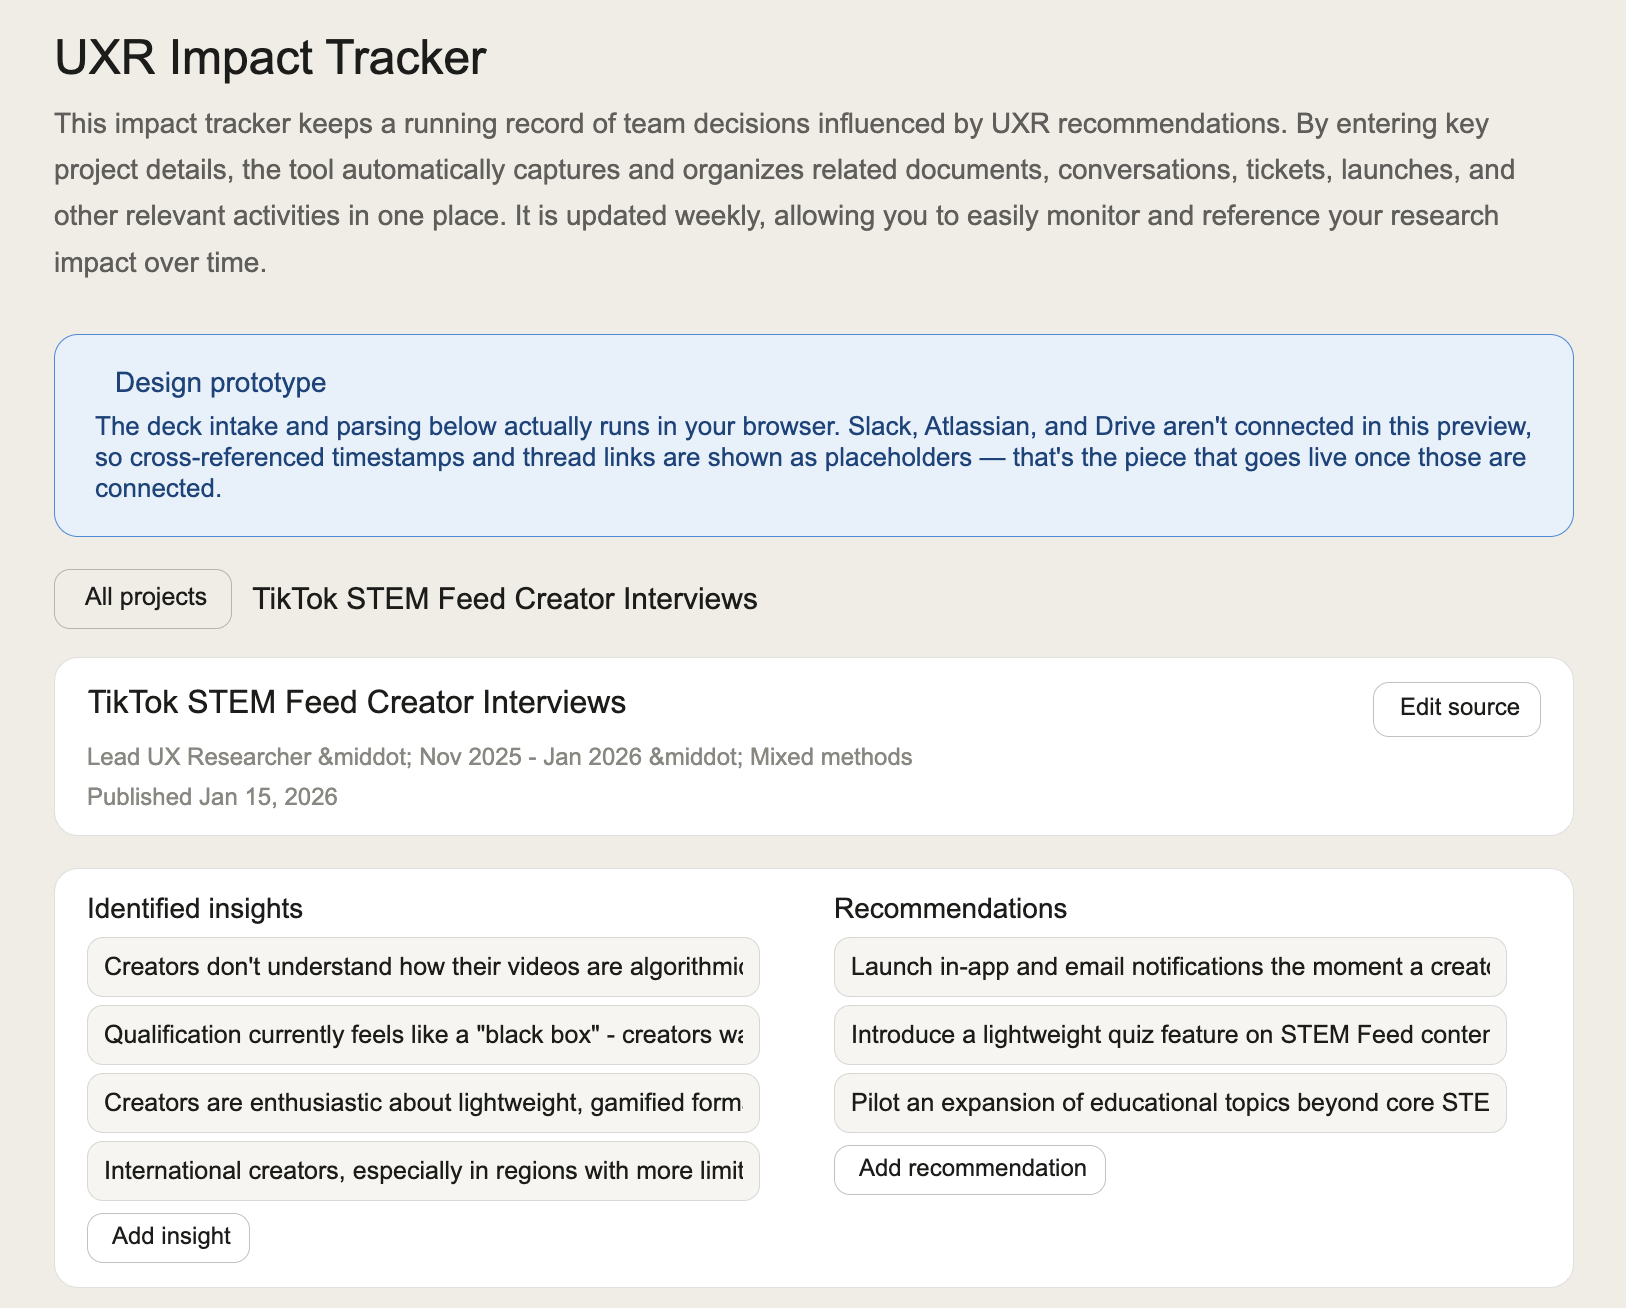
Task: Click the Published Jan 15, 2026 text
Action: pos(212,797)
